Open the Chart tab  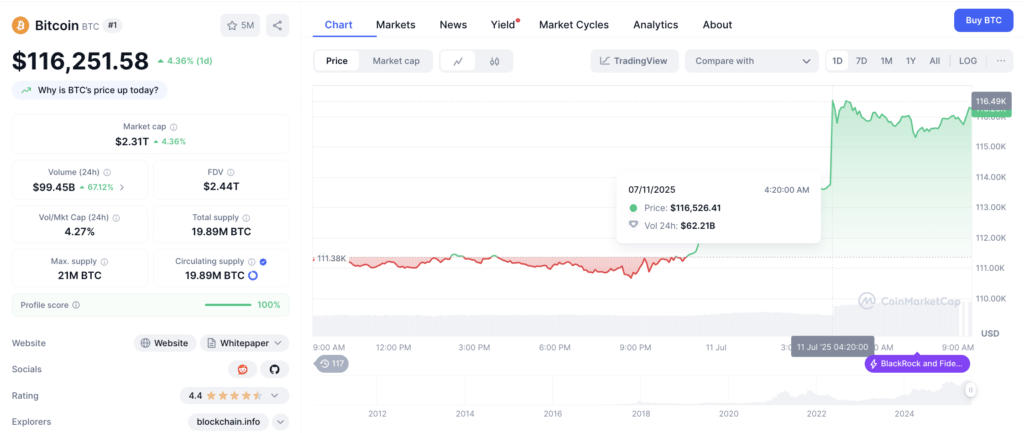point(338,25)
